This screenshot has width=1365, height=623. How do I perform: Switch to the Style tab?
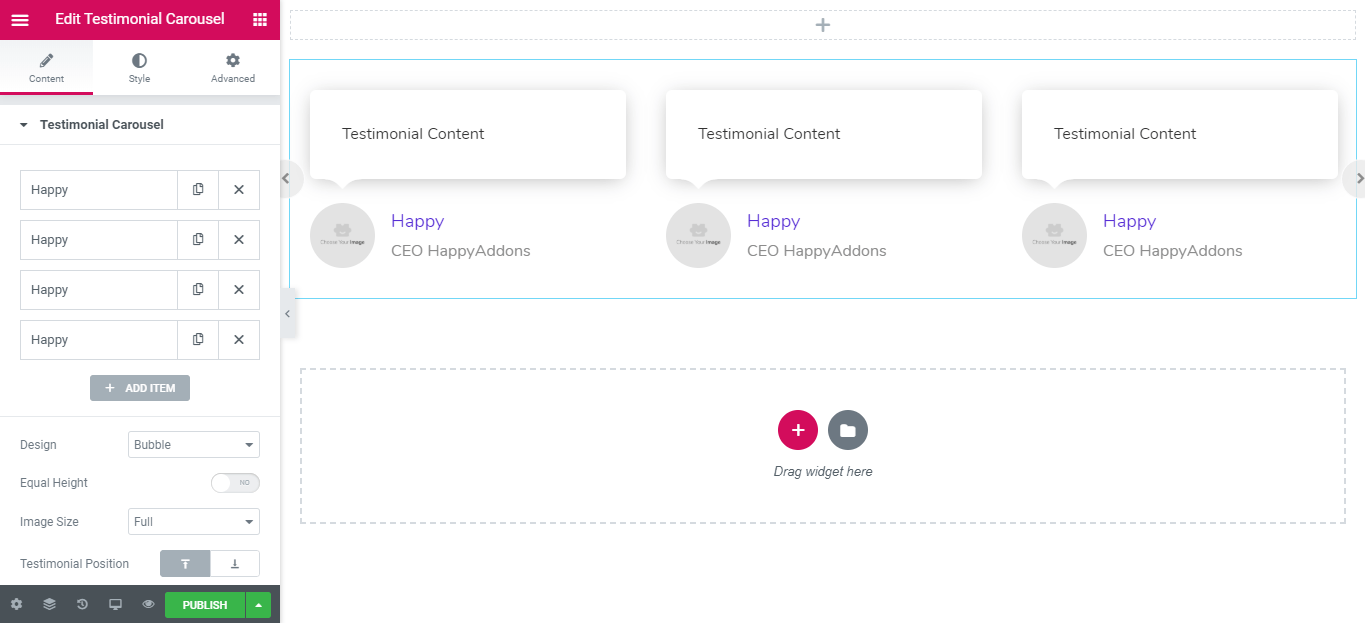pos(139,68)
